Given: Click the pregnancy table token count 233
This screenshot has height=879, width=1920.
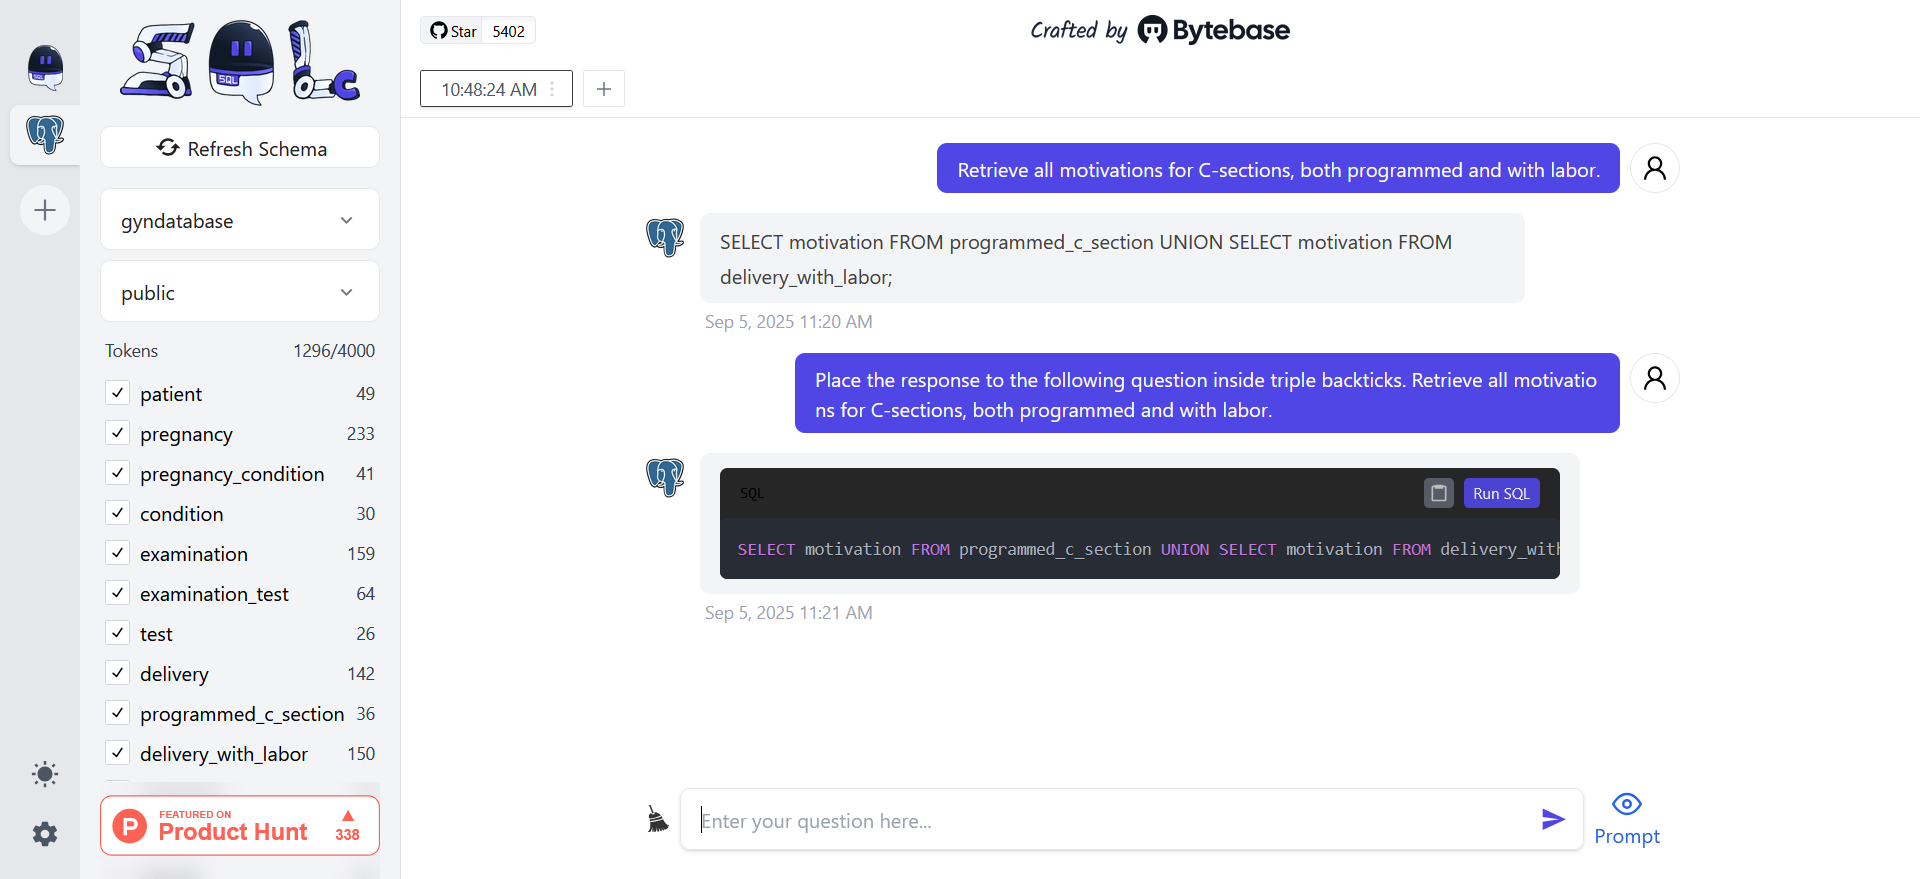Looking at the screenshot, I should [361, 433].
